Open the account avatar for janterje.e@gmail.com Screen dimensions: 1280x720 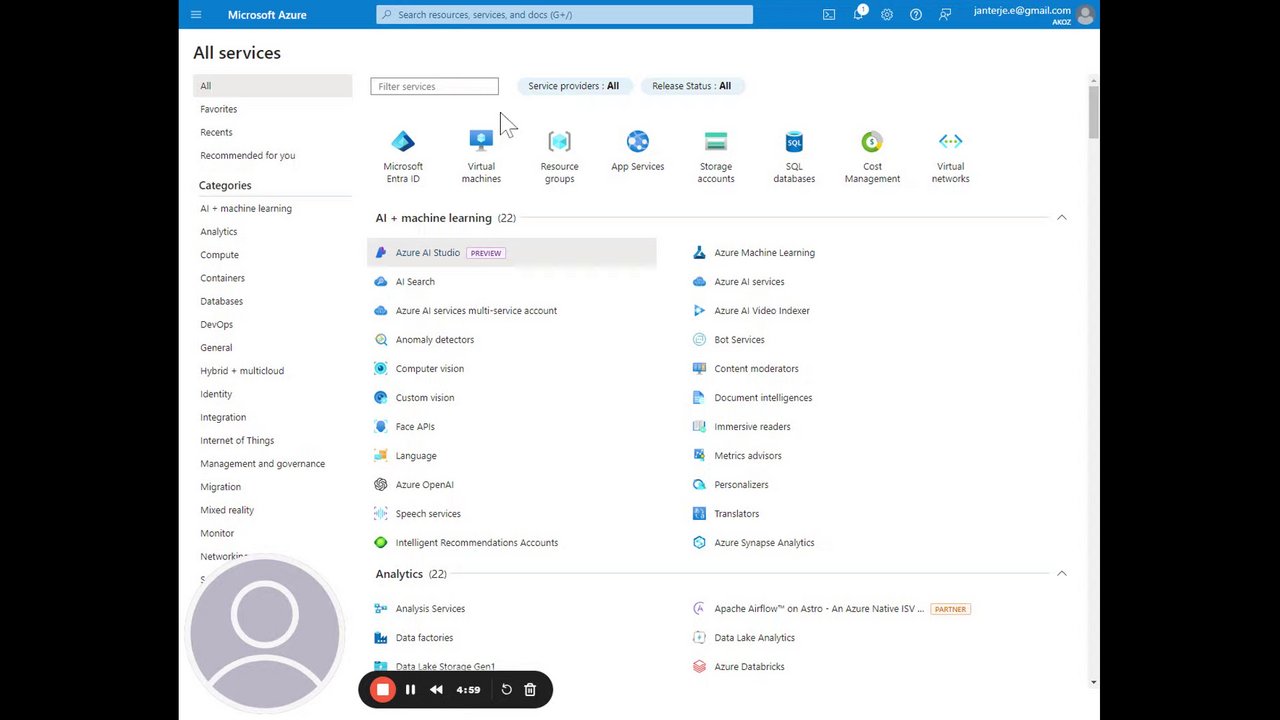(x=1085, y=15)
